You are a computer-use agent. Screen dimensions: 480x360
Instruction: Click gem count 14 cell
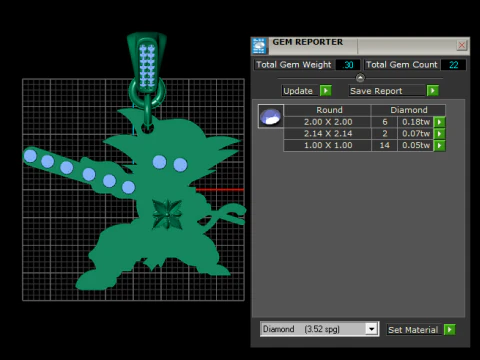coord(385,145)
